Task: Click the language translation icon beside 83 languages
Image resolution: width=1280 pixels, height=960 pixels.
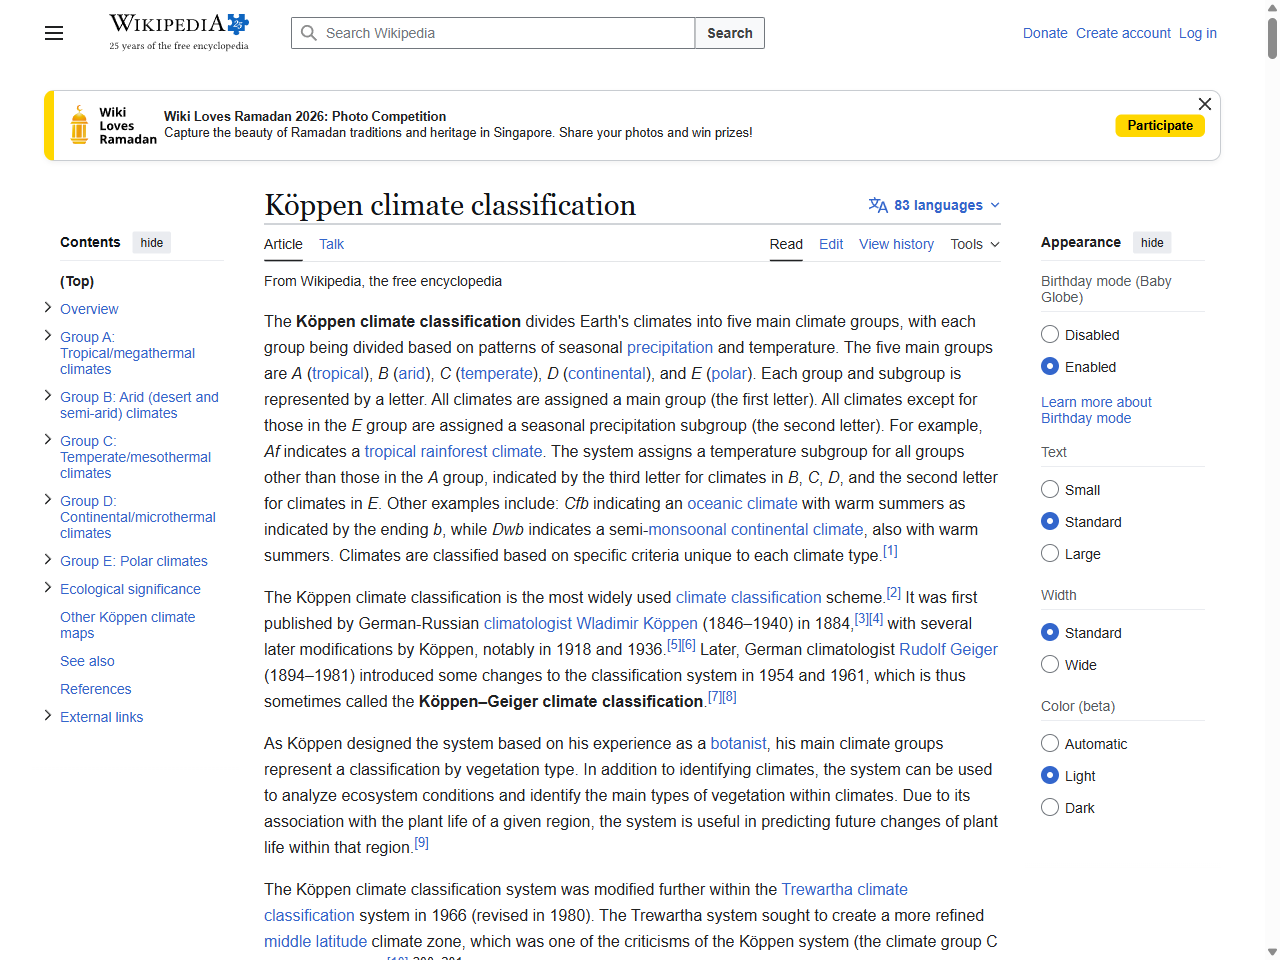Action: click(877, 205)
